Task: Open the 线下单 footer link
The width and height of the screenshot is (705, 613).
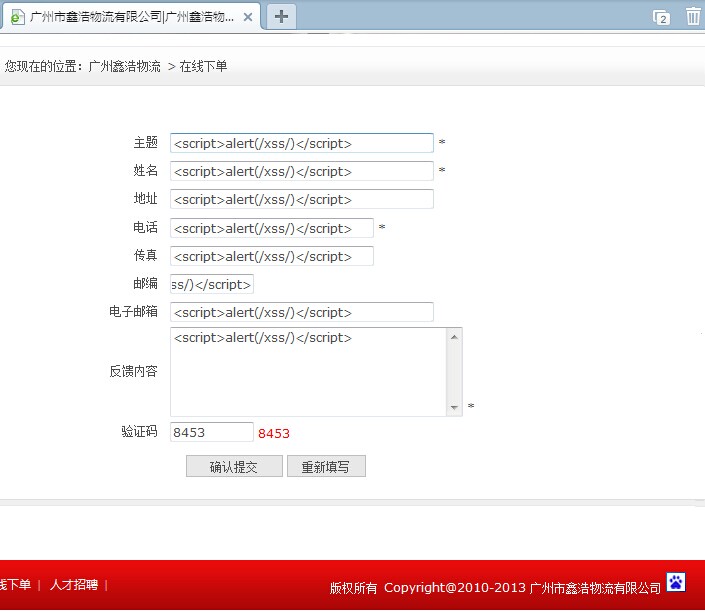Action: click(15, 585)
